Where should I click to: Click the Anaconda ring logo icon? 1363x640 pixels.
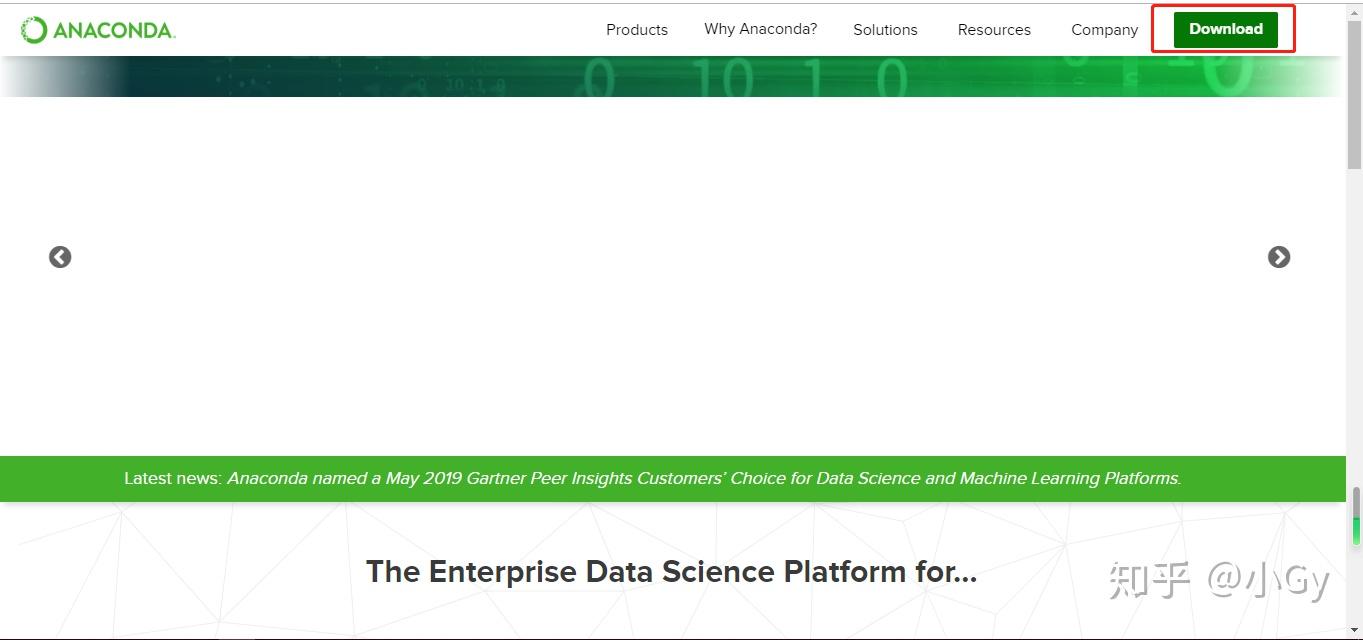coord(34,30)
